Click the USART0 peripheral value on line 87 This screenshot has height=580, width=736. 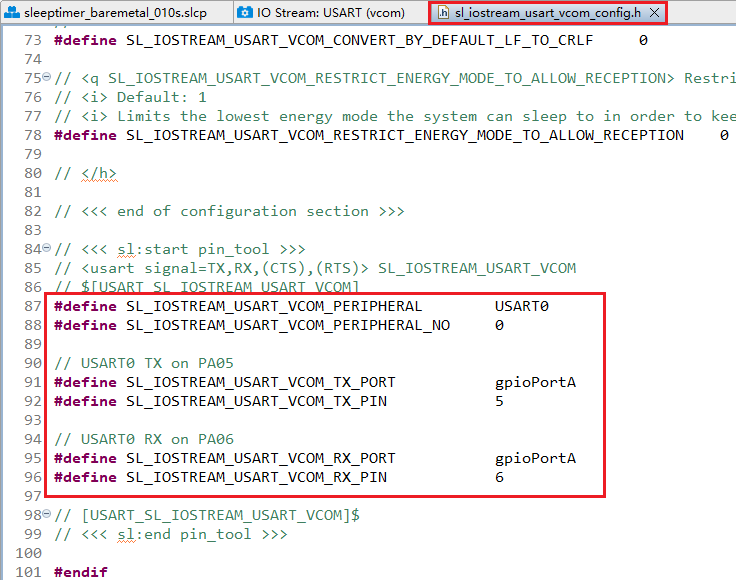[x=521, y=306]
